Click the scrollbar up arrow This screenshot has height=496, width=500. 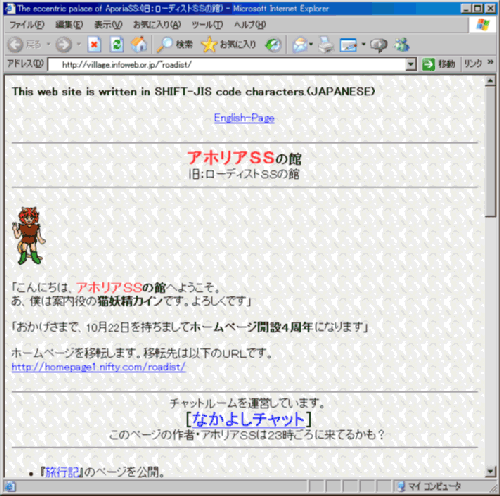(x=490, y=81)
